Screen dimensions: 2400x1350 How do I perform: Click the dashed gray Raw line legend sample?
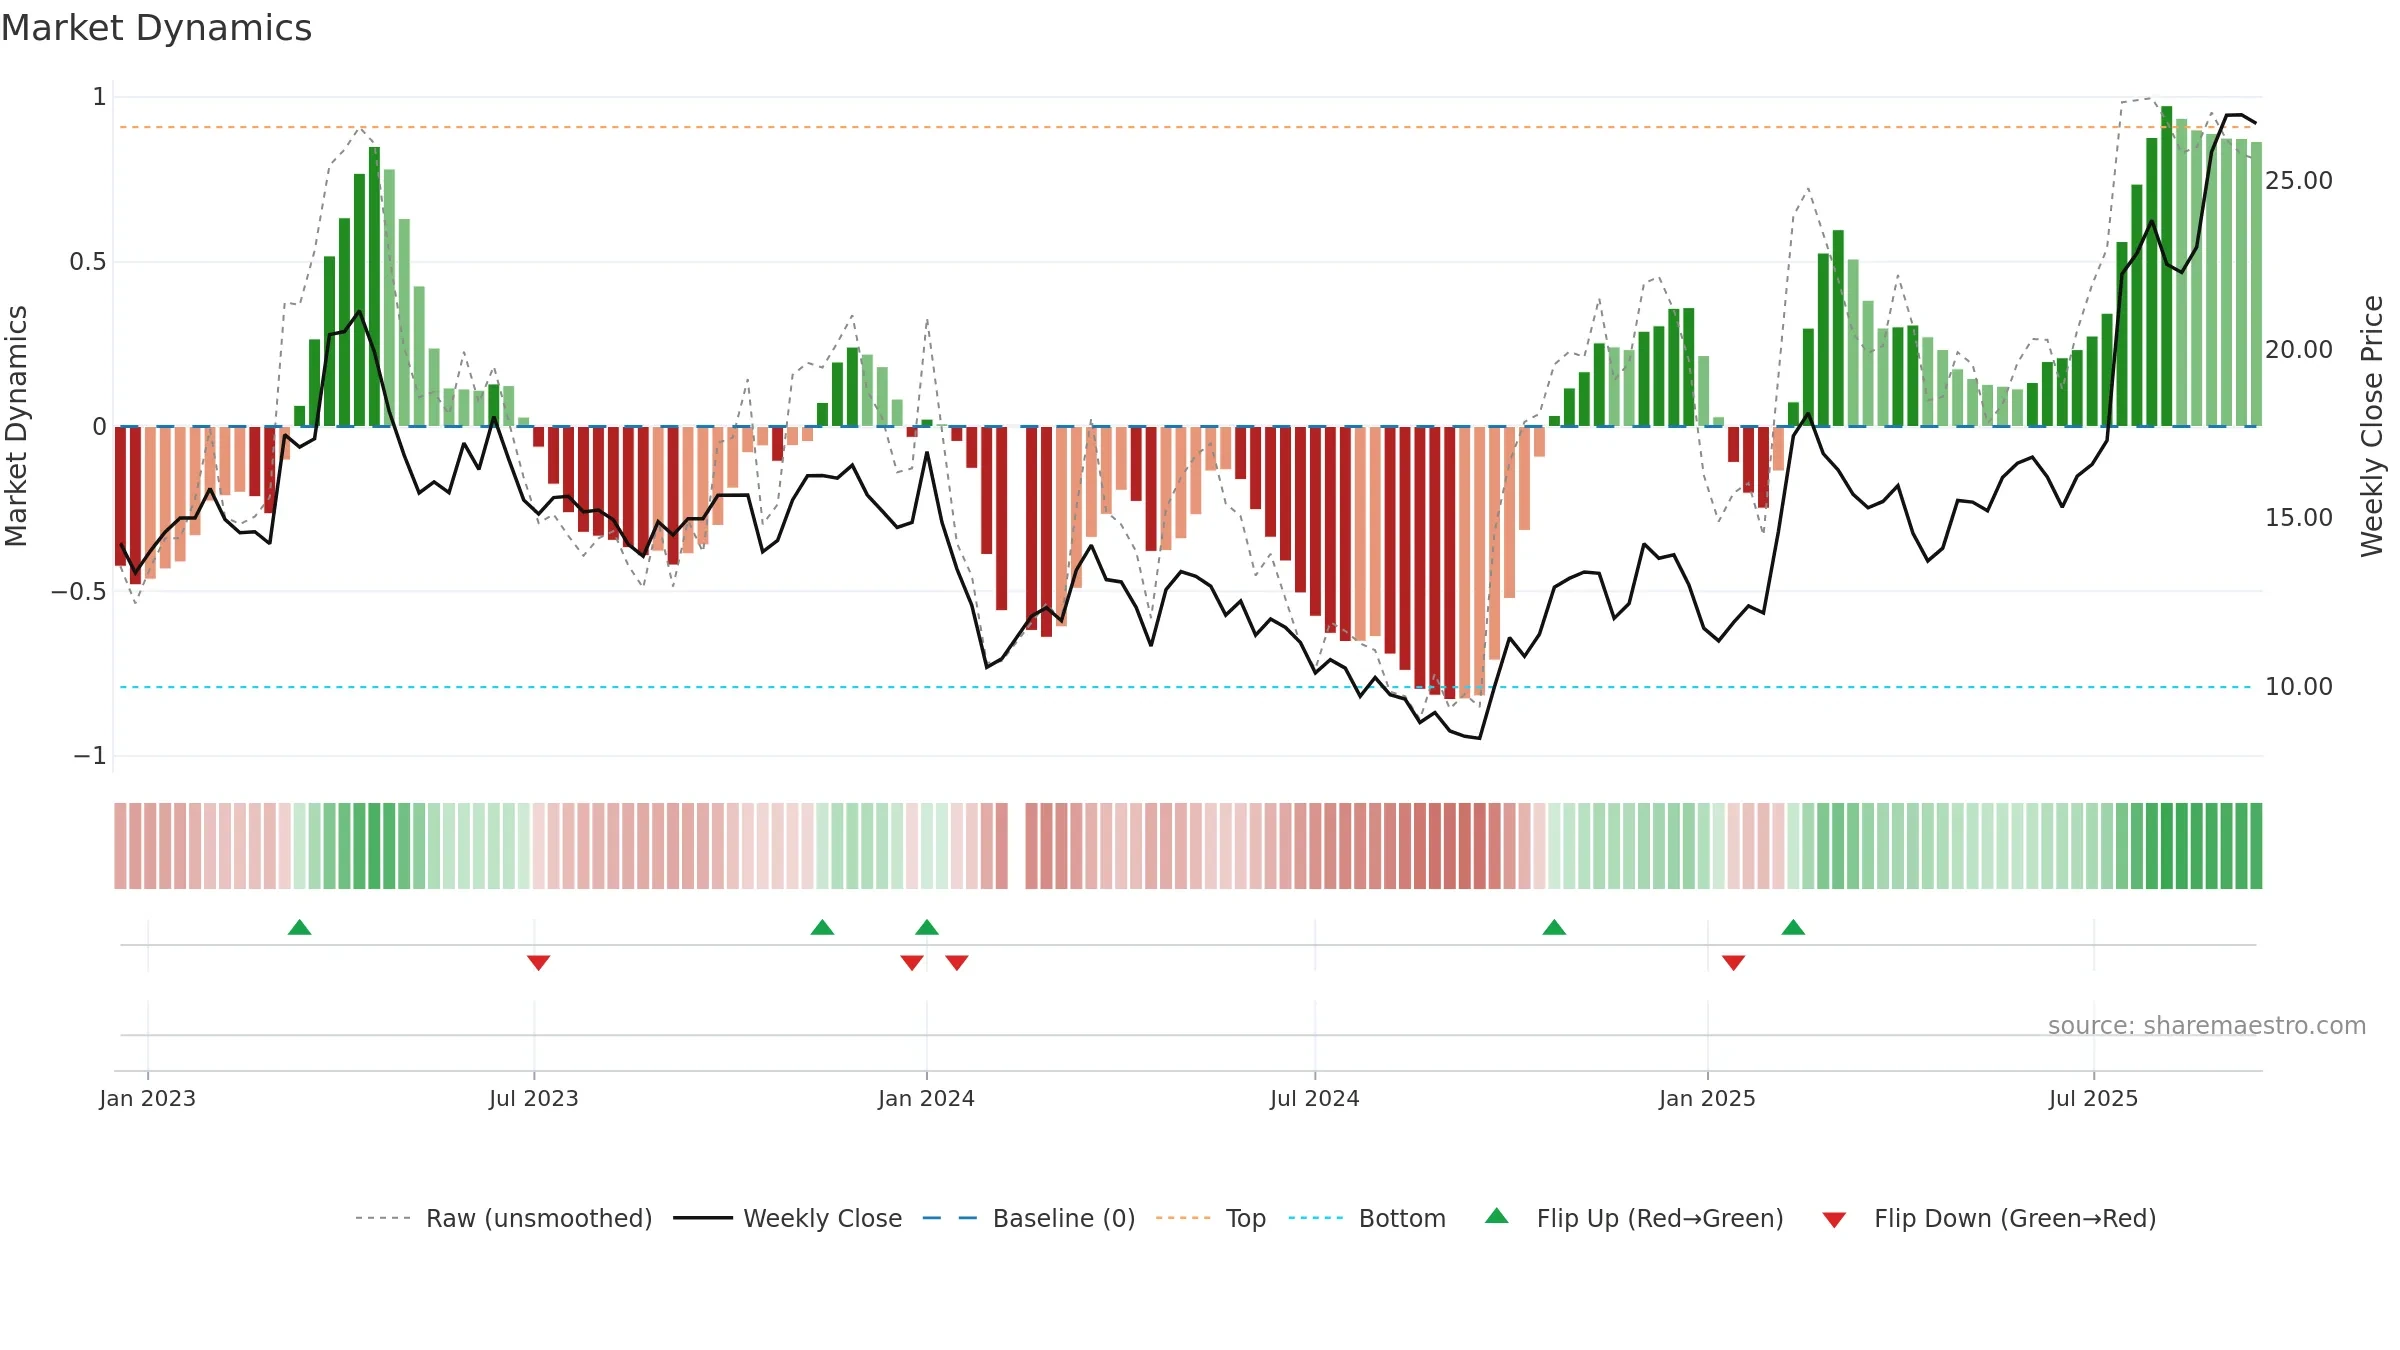click(383, 1218)
